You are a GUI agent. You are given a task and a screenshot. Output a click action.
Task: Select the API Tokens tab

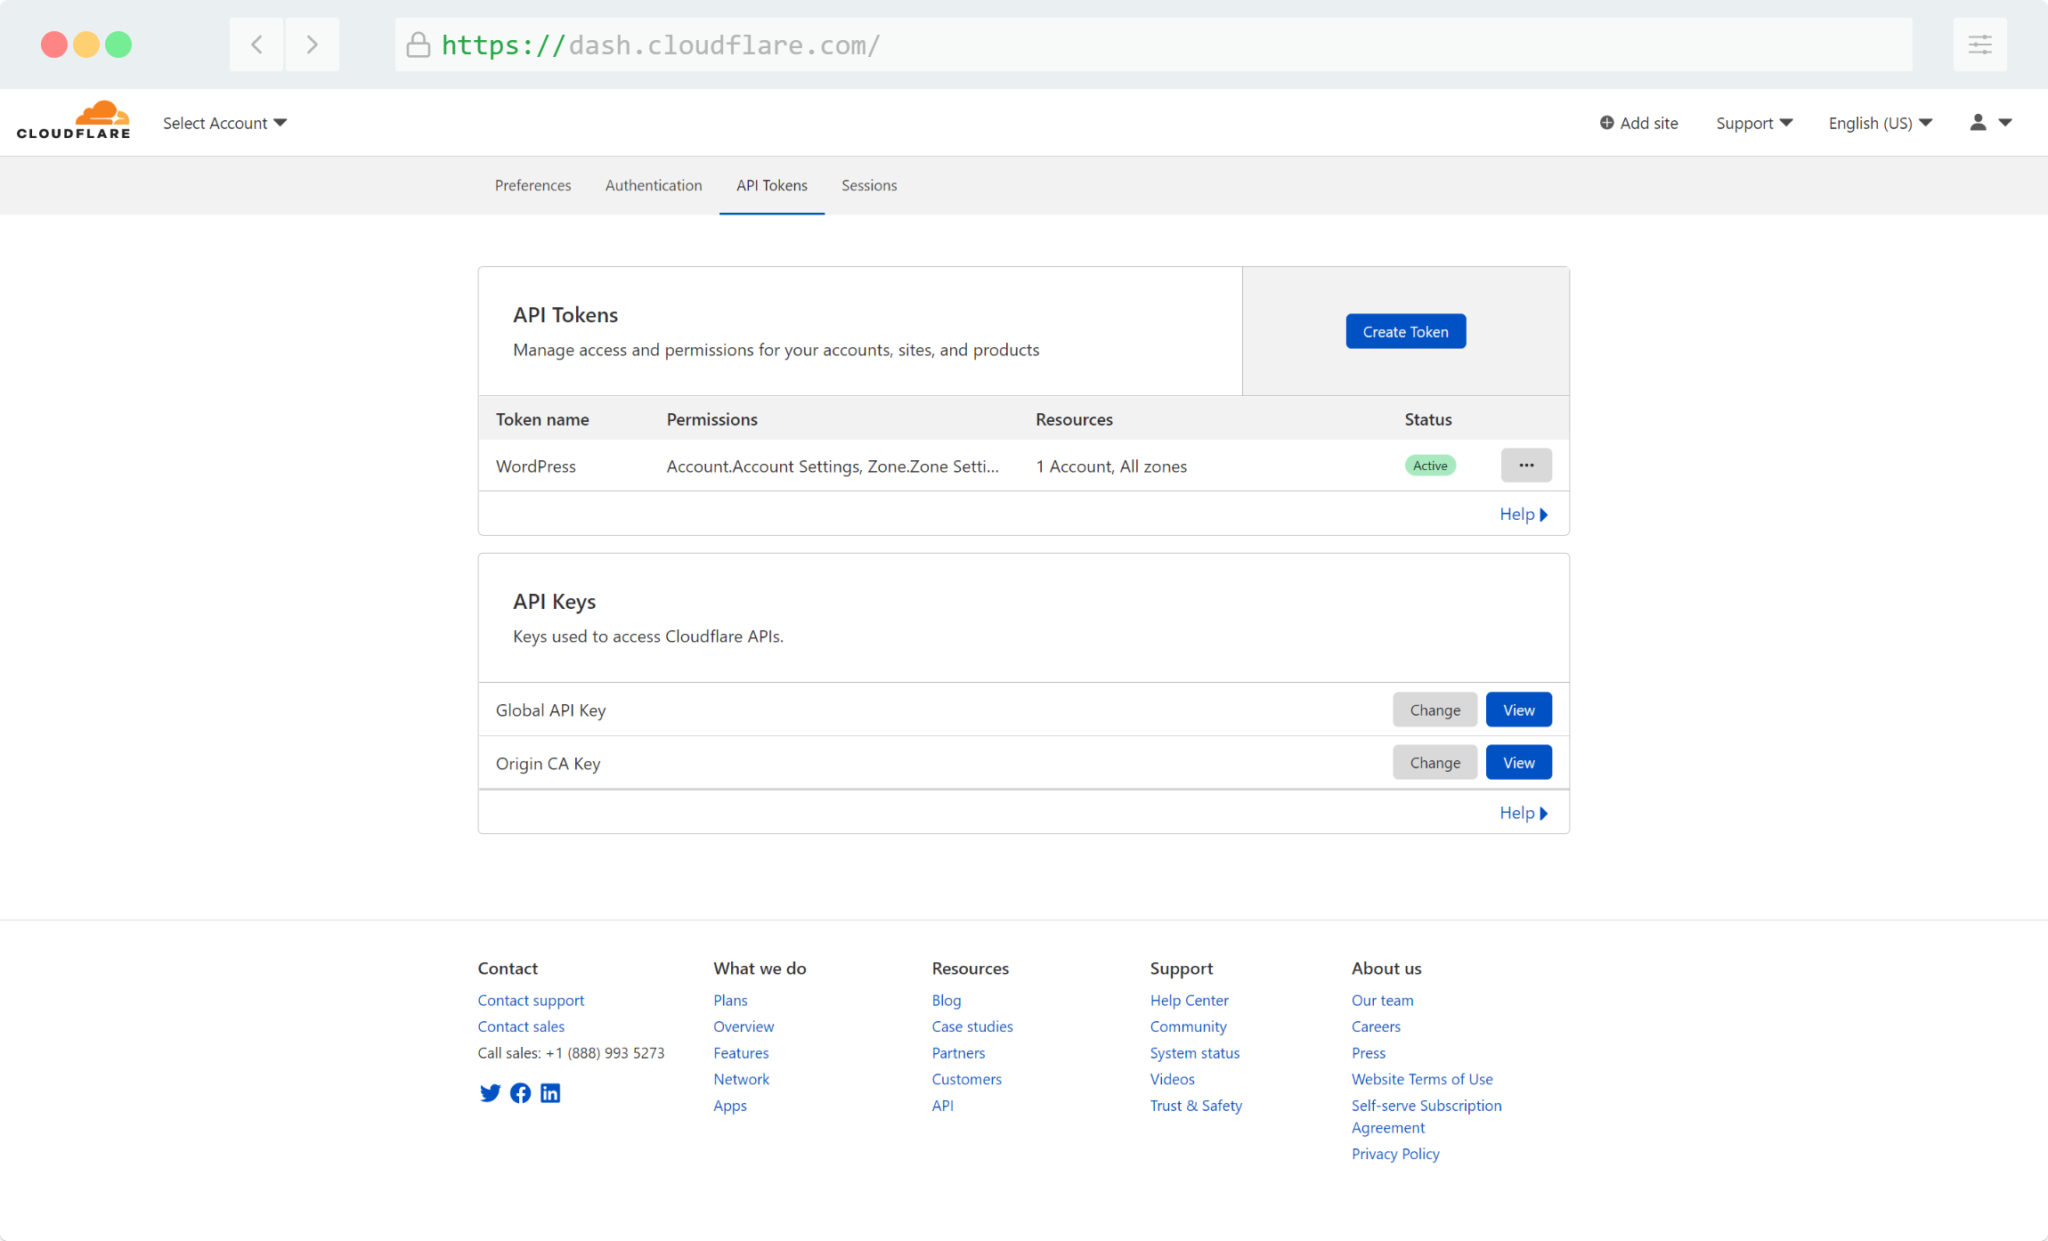click(x=772, y=185)
